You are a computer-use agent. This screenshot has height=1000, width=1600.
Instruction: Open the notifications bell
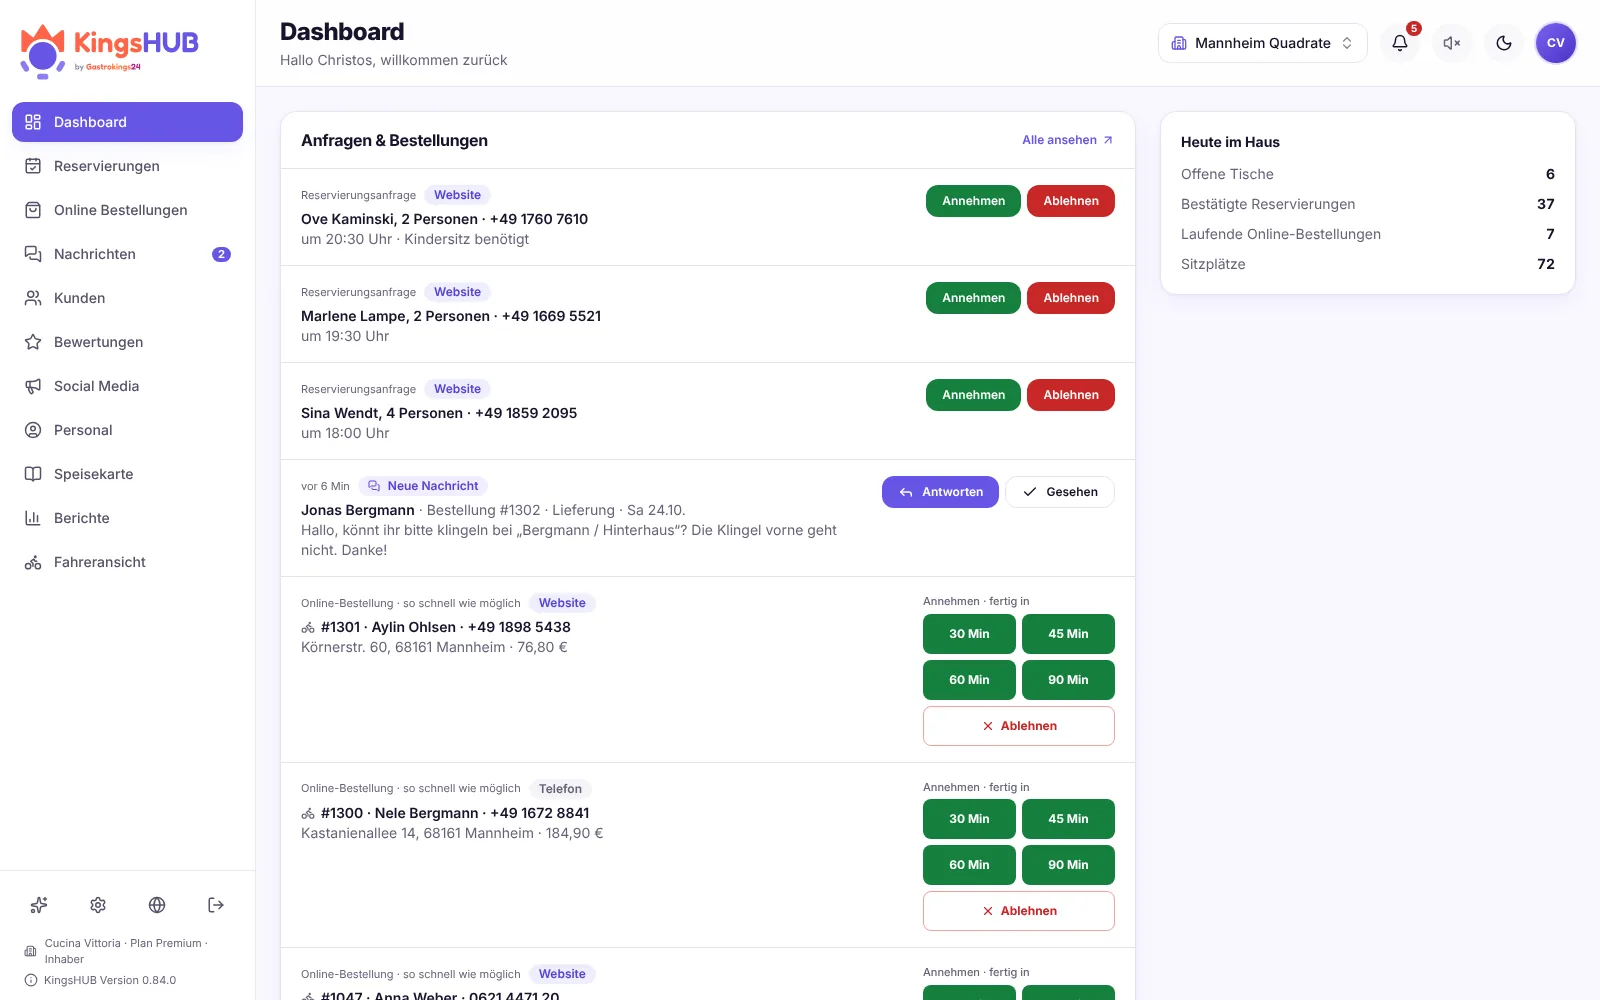coord(1400,43)
